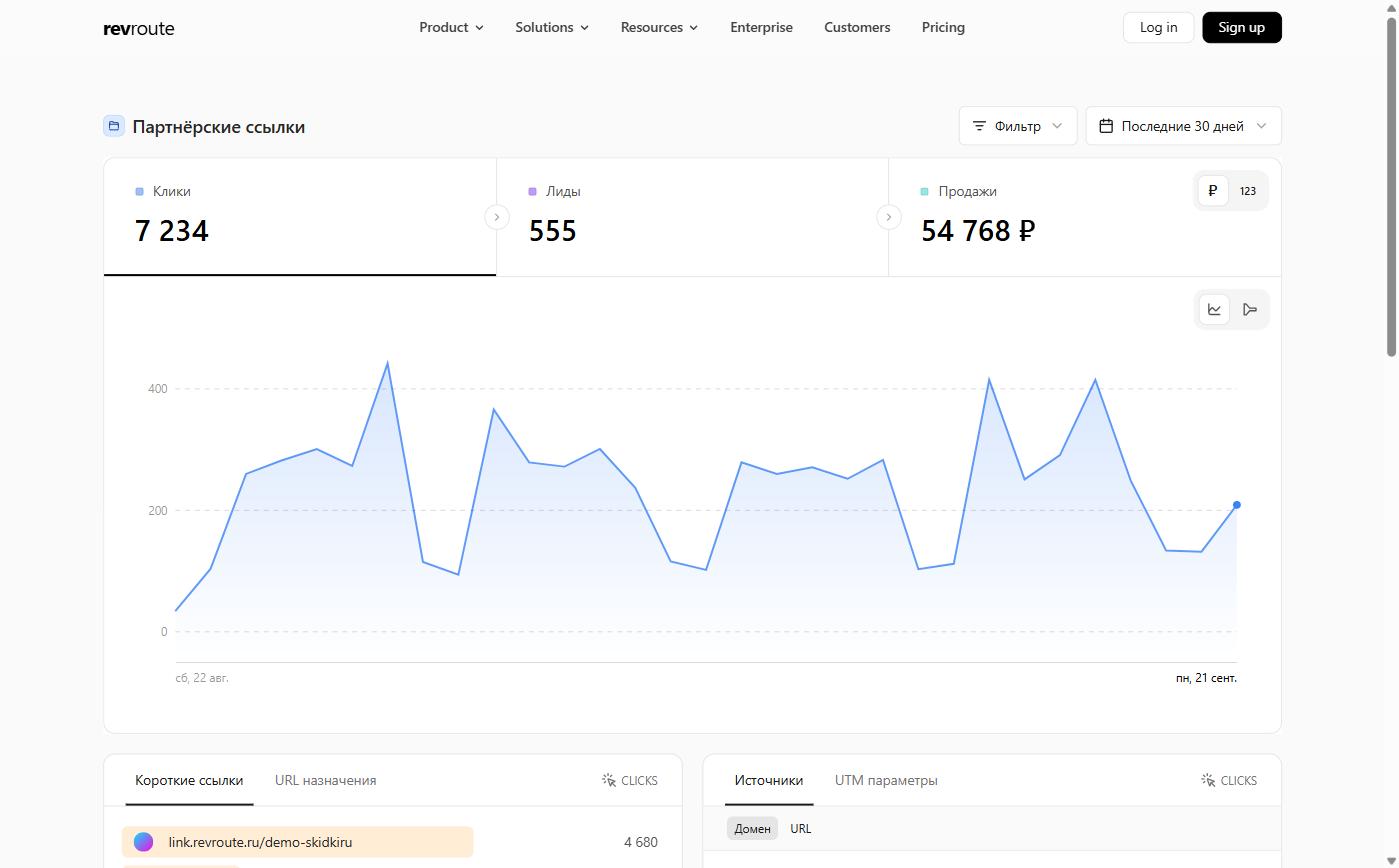Click the link.revroute.ru/demo-skidkiru row
This screenshot has width=1399, height=868.
click(392, 842)
